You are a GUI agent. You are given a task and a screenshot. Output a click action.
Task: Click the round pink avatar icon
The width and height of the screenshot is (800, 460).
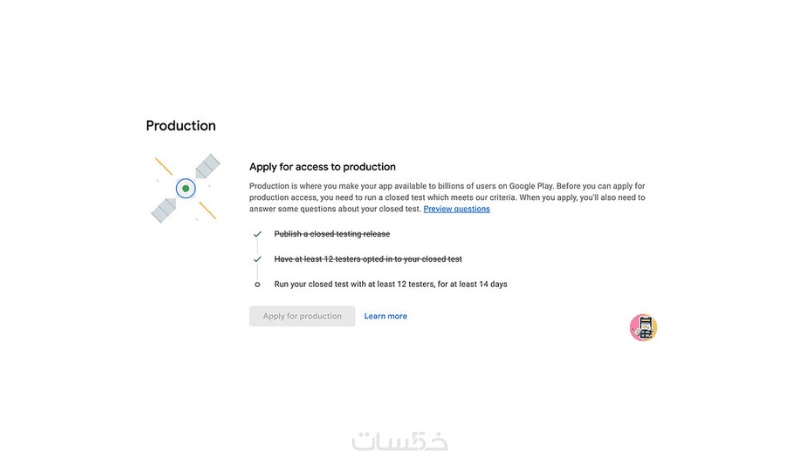tap(643, 327)
